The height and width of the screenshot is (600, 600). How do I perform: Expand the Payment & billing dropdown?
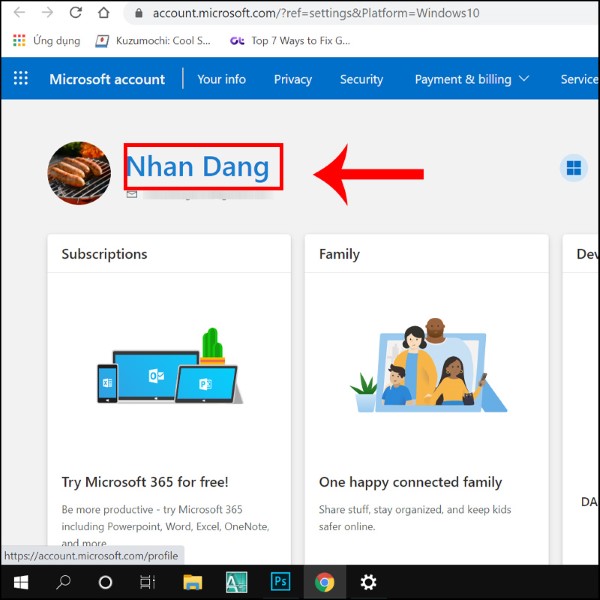pos(471,79)
